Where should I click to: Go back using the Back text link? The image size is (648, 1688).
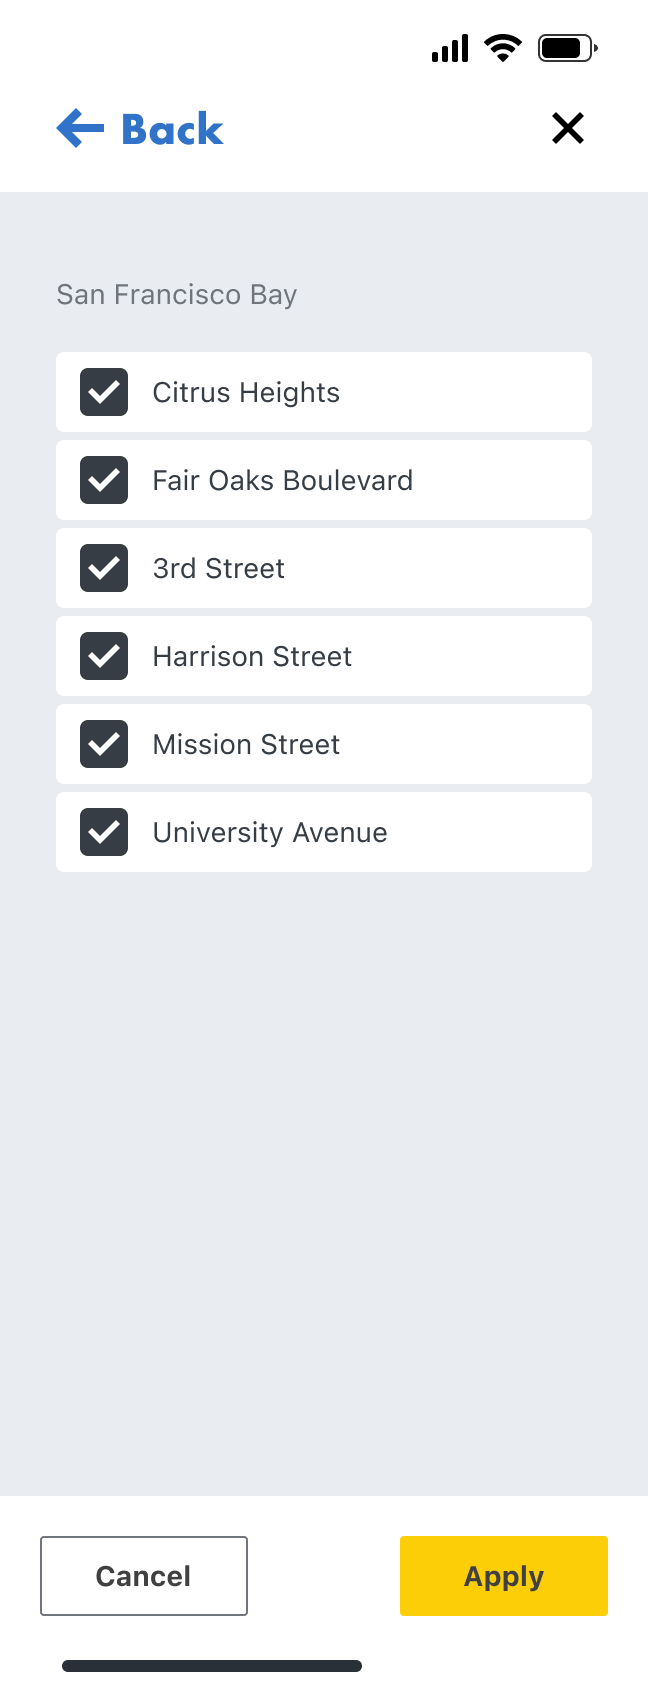click(x=172, y=129)
